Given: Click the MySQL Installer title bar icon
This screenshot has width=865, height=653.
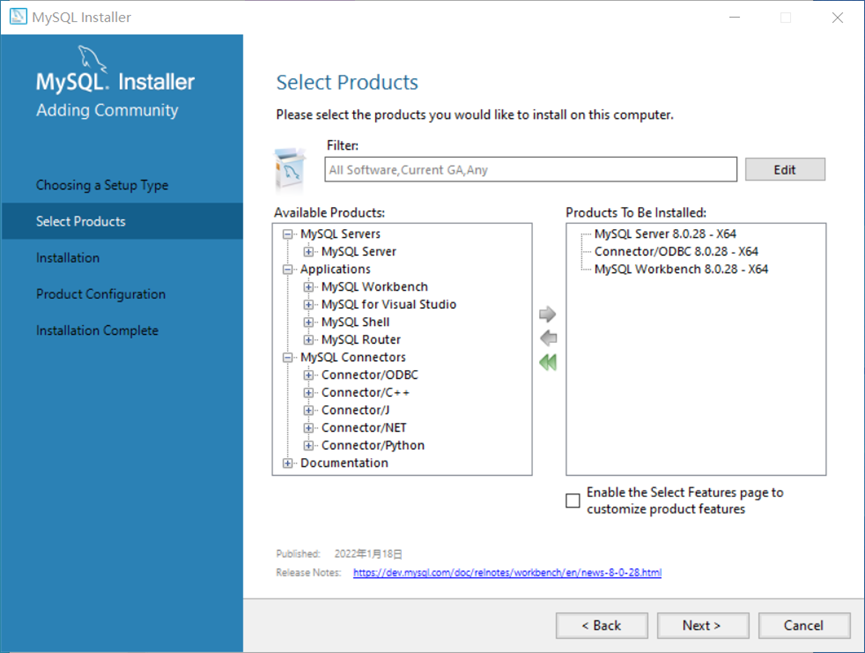Looking at the screenshot, I should 18,17.
